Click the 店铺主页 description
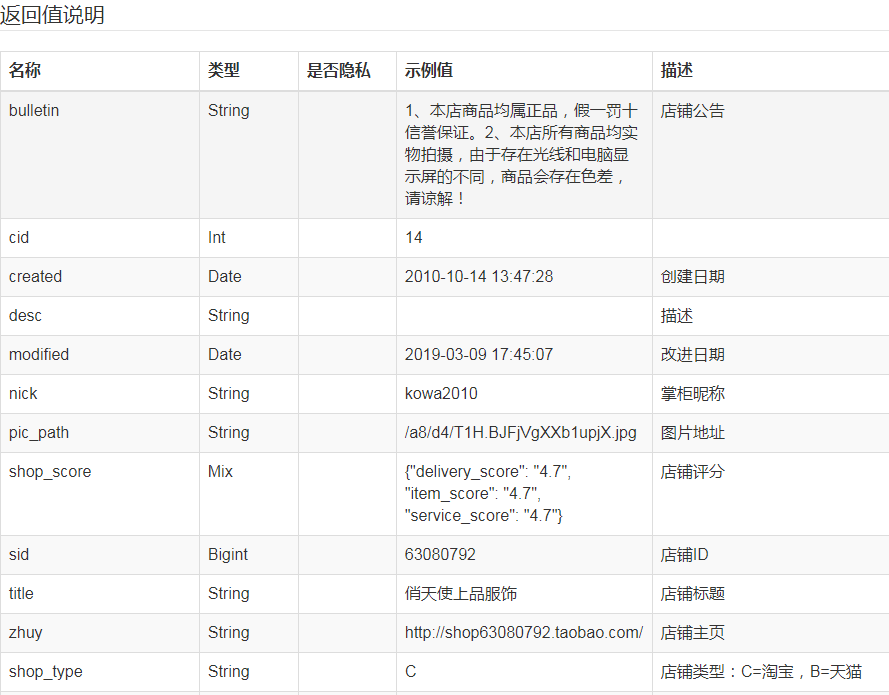Screen dimensions: 889x695 click(693, 633)
